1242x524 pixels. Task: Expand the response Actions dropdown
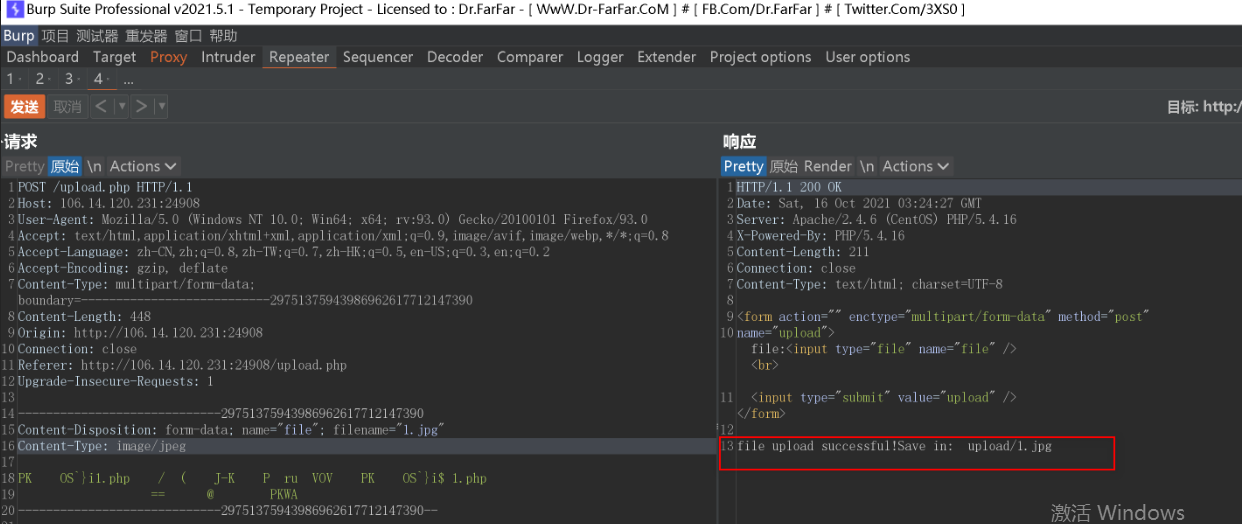pyautogui.click(x=915, y=166)
